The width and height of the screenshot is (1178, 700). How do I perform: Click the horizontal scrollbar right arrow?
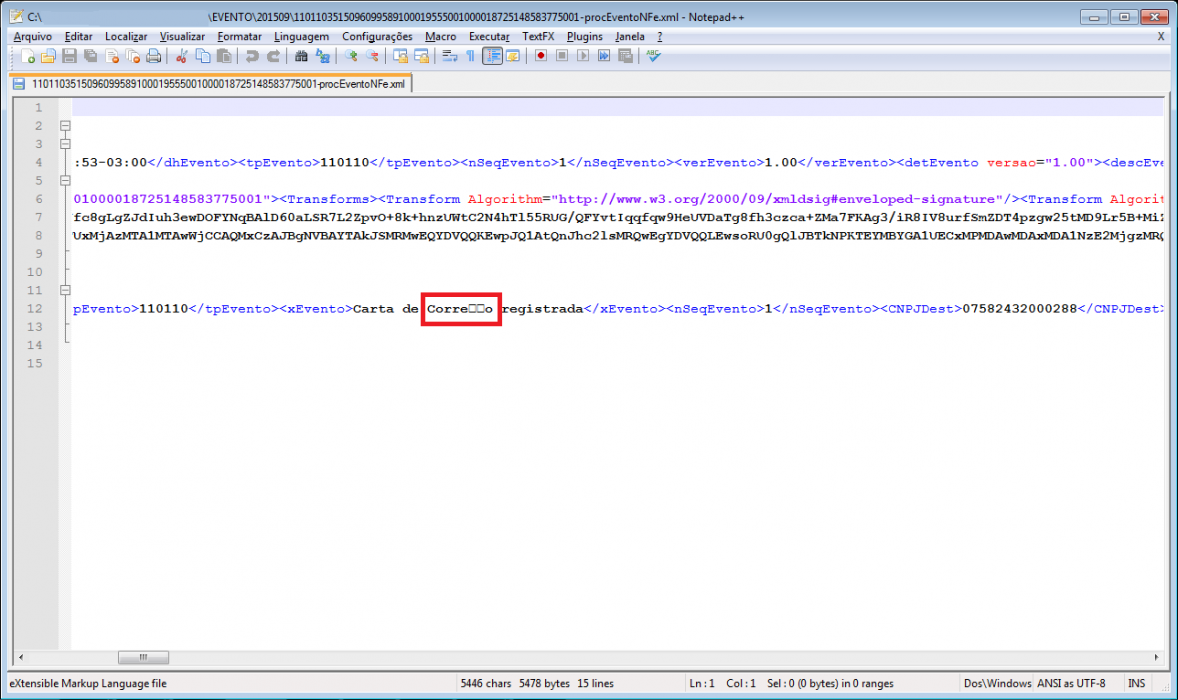pos(1156,657)
